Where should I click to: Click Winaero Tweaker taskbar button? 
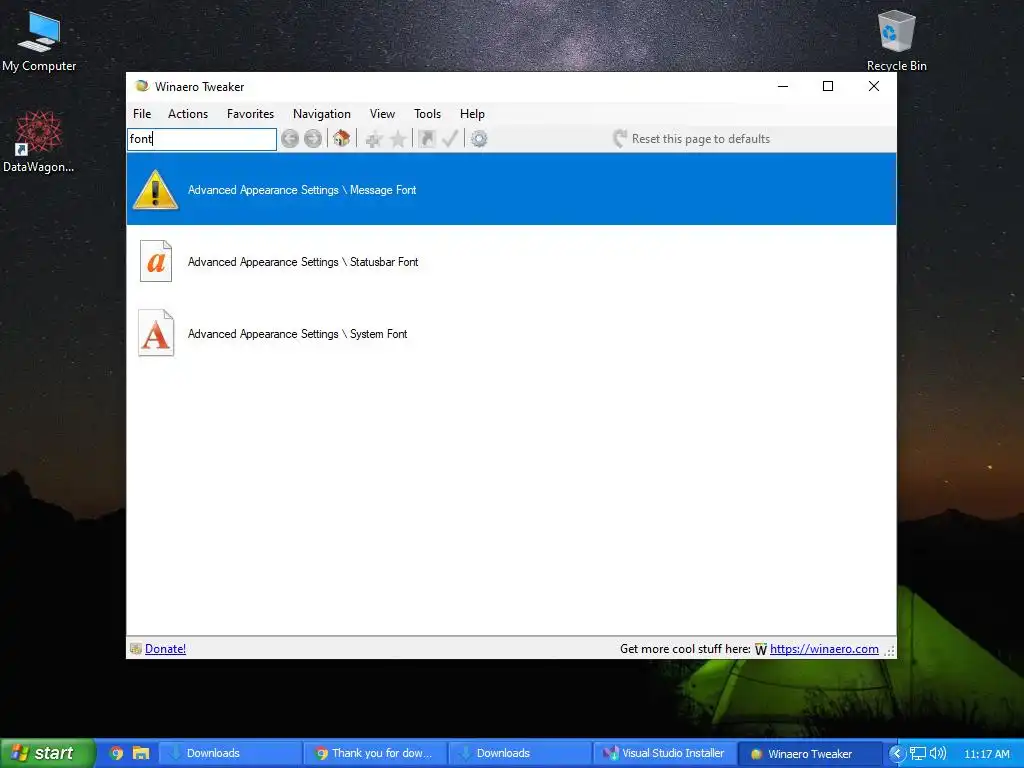pyautogui.click(x=810, y=753)
